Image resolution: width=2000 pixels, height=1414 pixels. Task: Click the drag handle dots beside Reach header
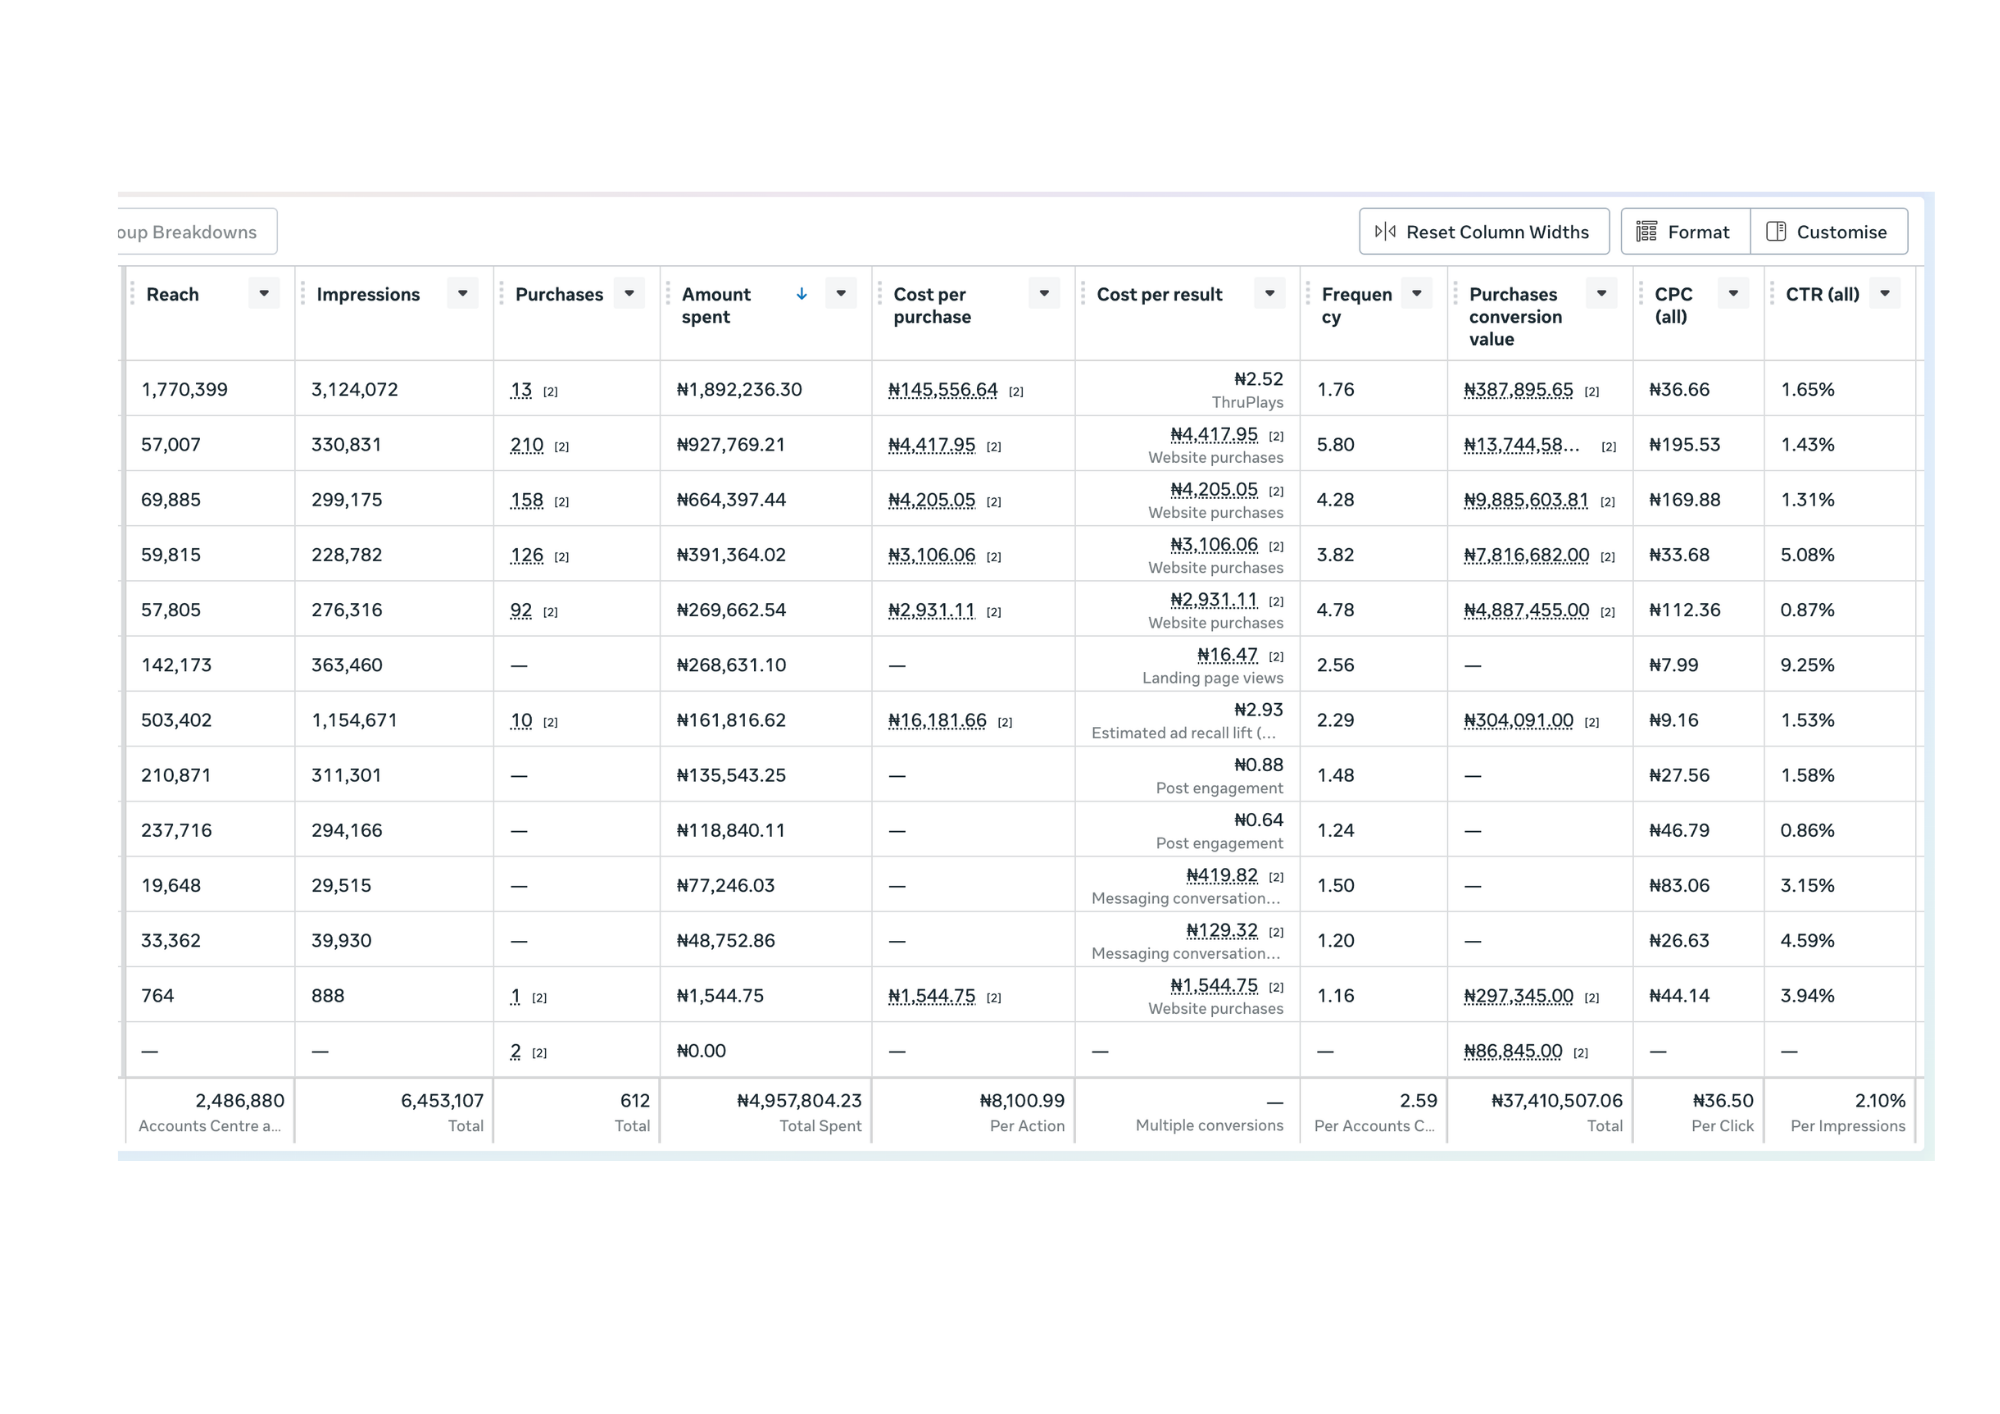point(132,294)
